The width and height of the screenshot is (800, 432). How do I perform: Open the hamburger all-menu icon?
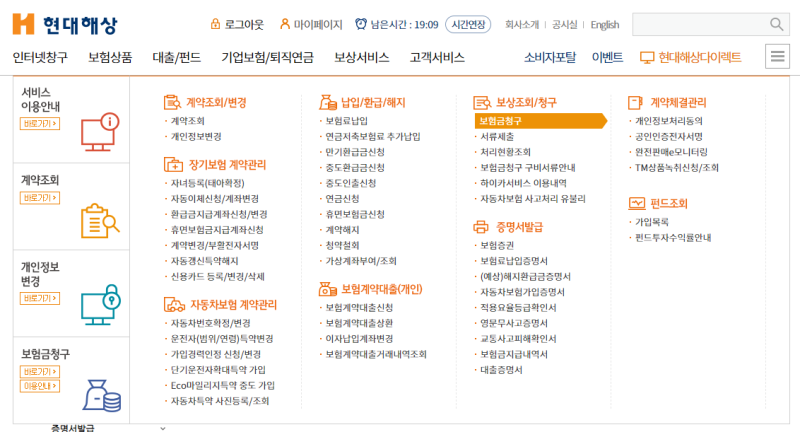pyautogui.click(x=777, y=56)
